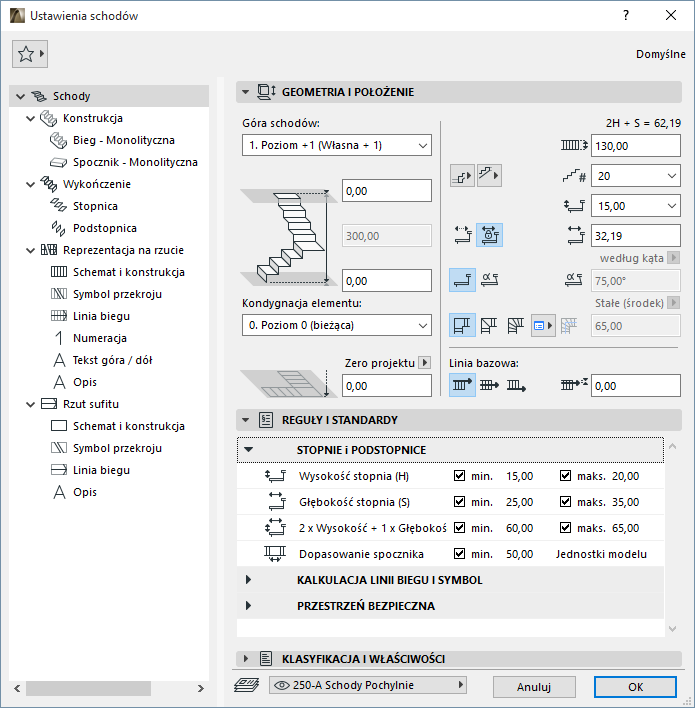
Task: Expand Kalkulacja linii biegu i symbol section
Action: point(248,580)
